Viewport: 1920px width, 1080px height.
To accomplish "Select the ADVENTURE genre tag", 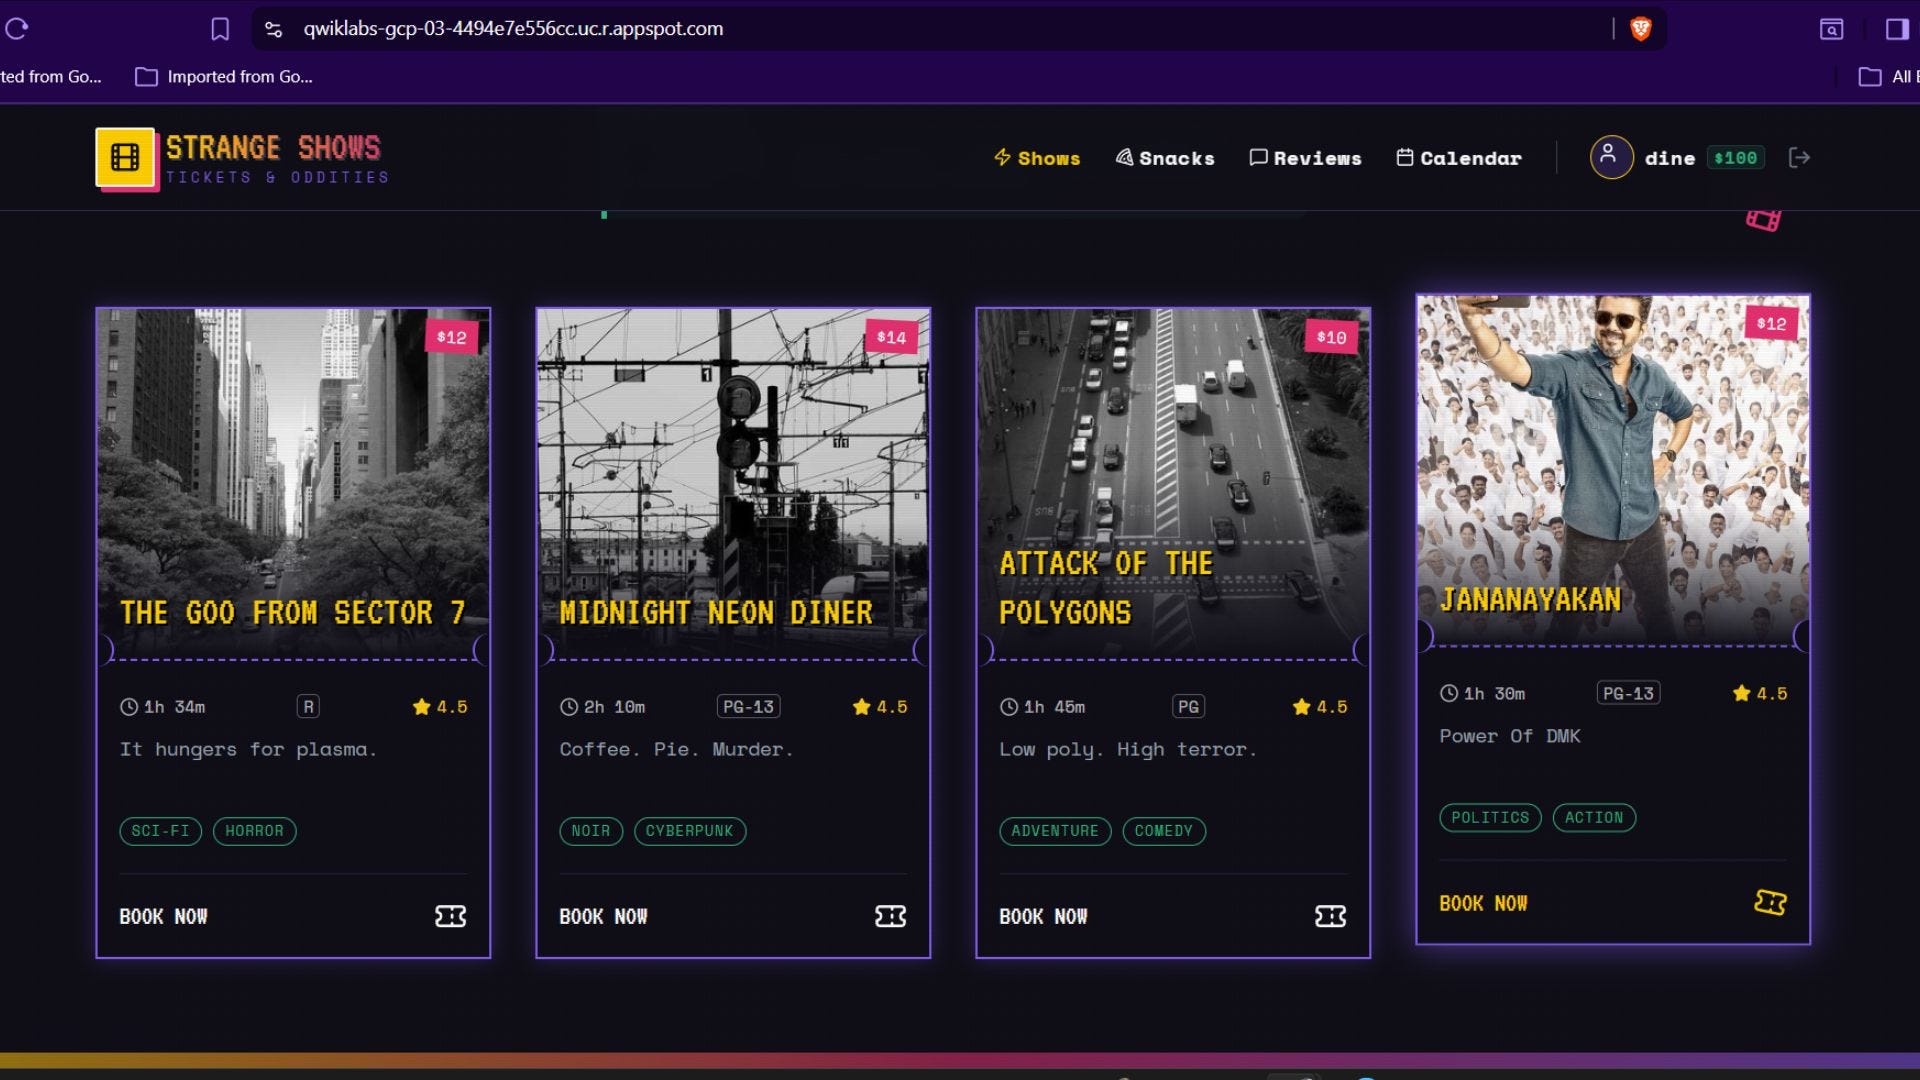I will pyautogui.click(x=1055, y=831).
